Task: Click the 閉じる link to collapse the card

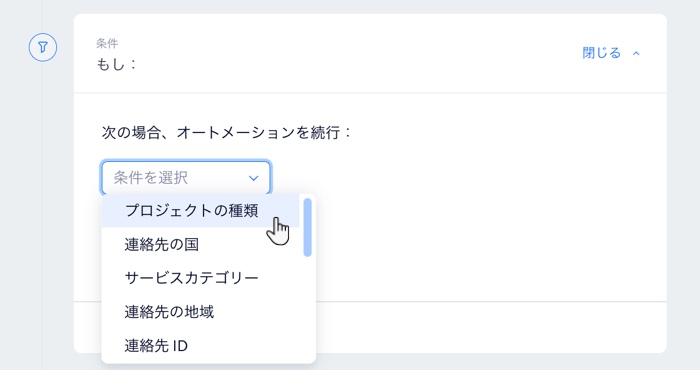Action: 601,53
